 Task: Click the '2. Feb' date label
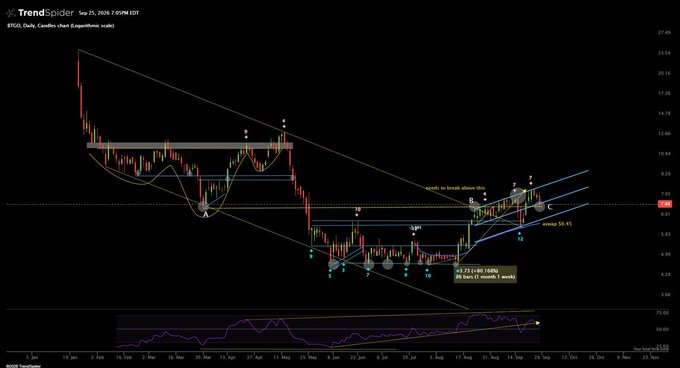click(97, 358)
